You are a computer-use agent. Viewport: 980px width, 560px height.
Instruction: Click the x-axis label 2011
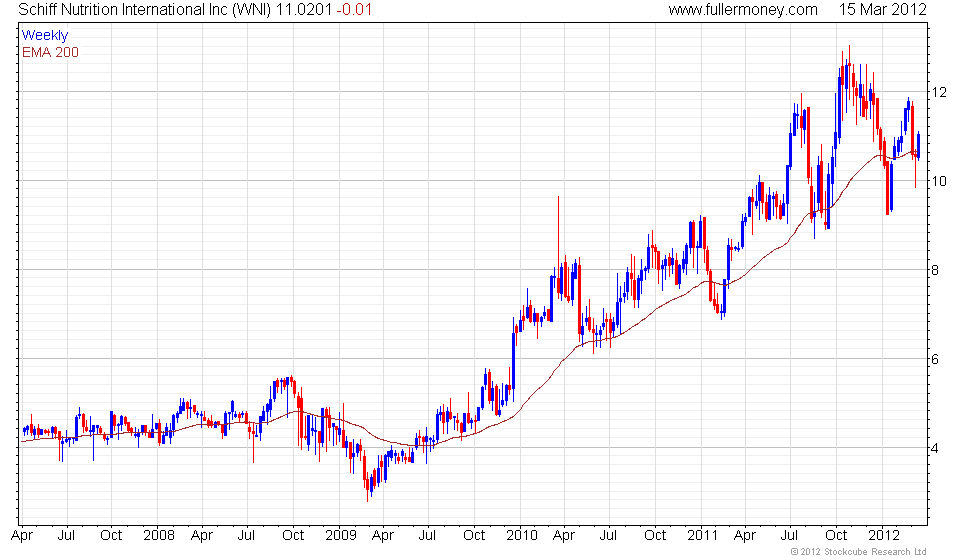tap(702, 536)
